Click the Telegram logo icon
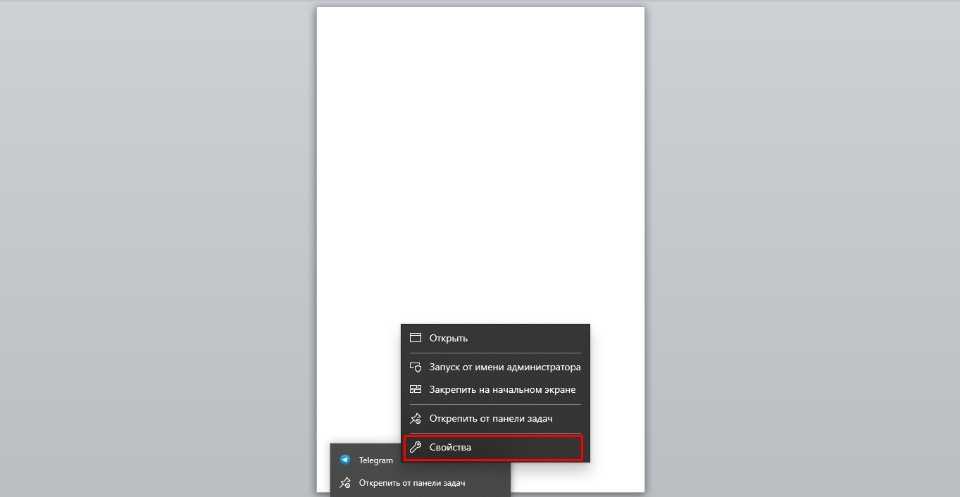Image resolution: width=960 pixels, height=497 pixels. pos(345,460)
